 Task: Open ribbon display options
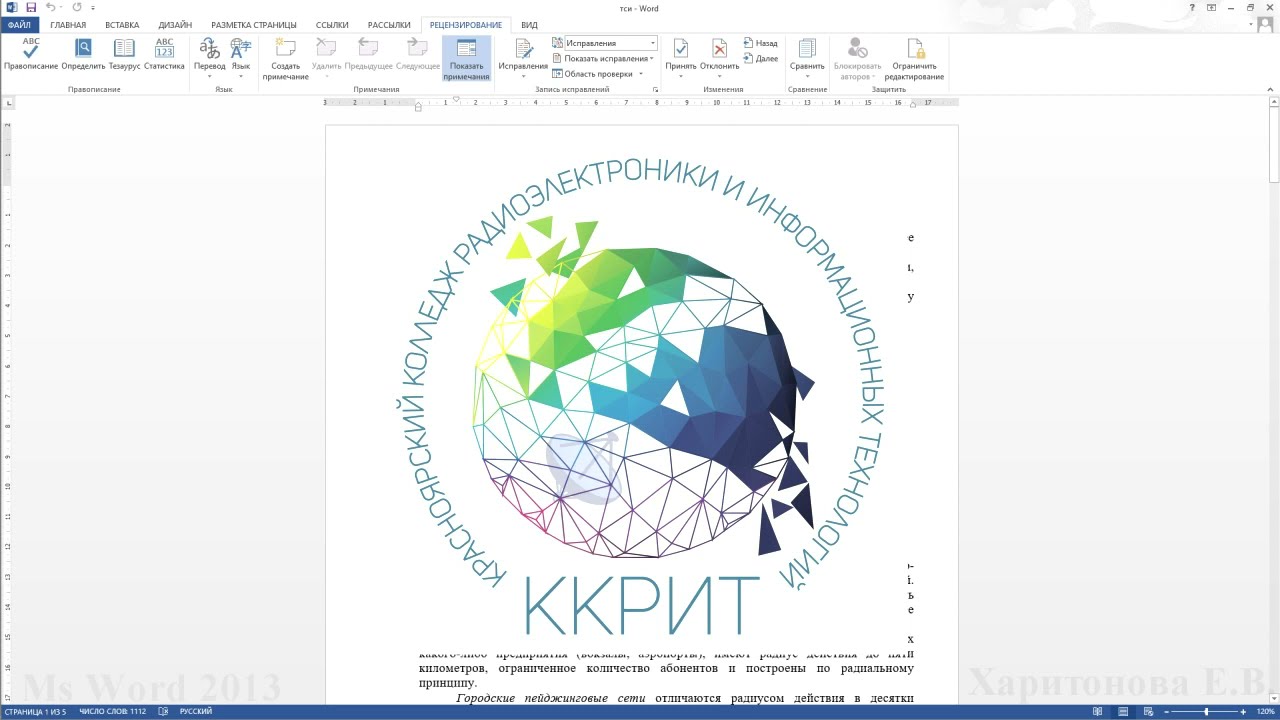click(1212, 7)
